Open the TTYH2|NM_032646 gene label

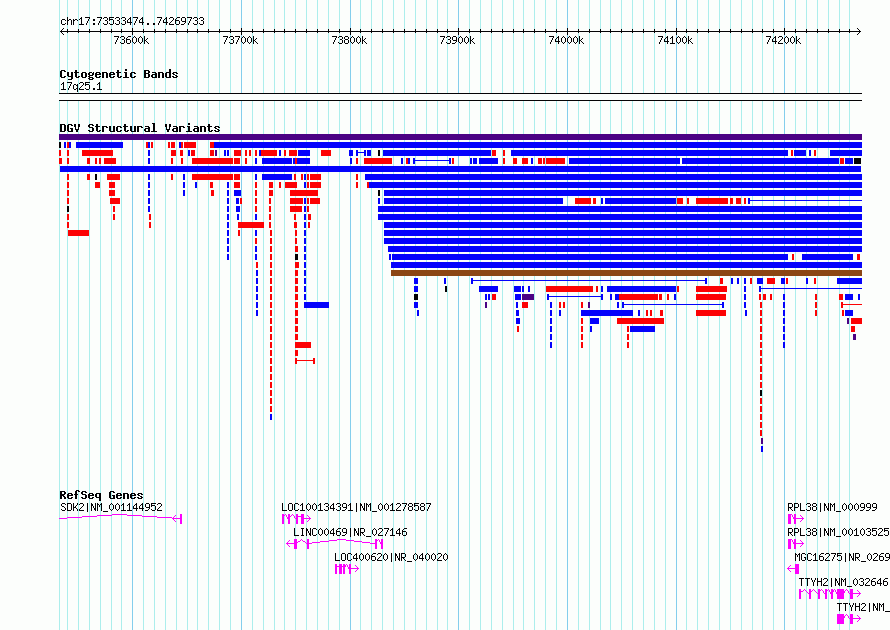click(843, 582)
